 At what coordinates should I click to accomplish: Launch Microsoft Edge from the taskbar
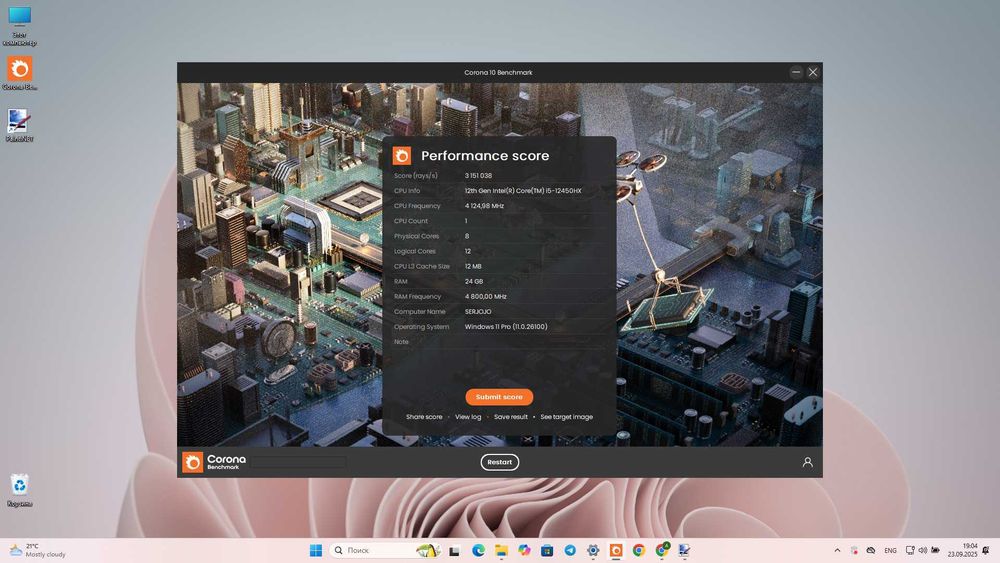click(x=478, y=550)
